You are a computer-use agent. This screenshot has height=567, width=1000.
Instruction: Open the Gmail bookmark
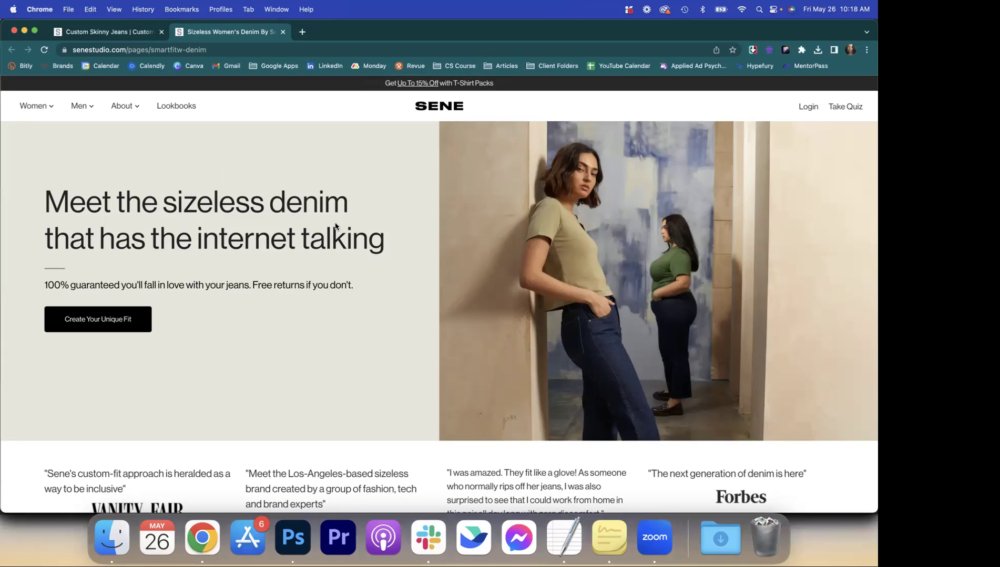click(x=226, y=66)
